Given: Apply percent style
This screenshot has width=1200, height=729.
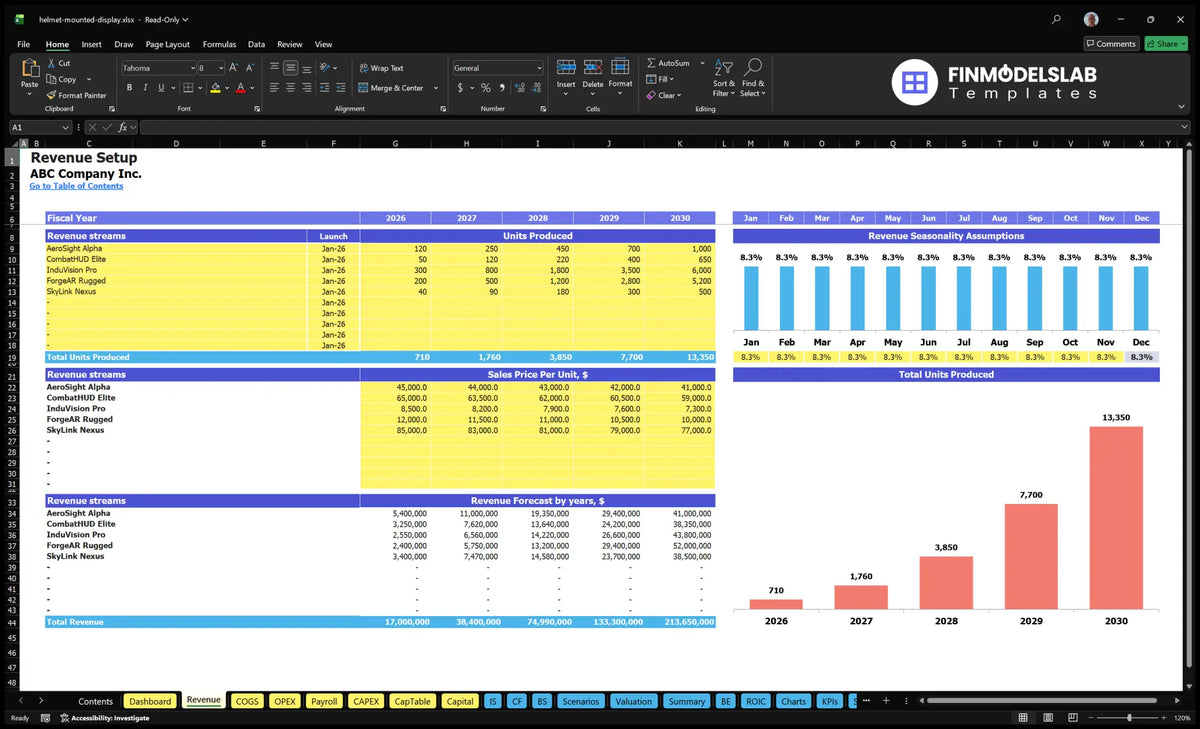Looking at the screenshot, I should (486, 88).
